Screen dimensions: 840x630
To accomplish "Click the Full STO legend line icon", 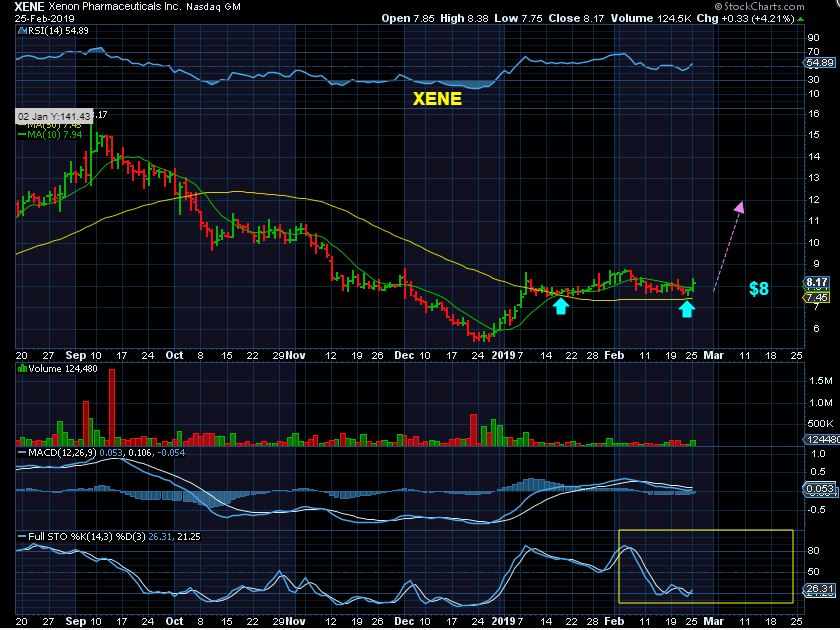I will pyautogui.click(x=20, y=537).
